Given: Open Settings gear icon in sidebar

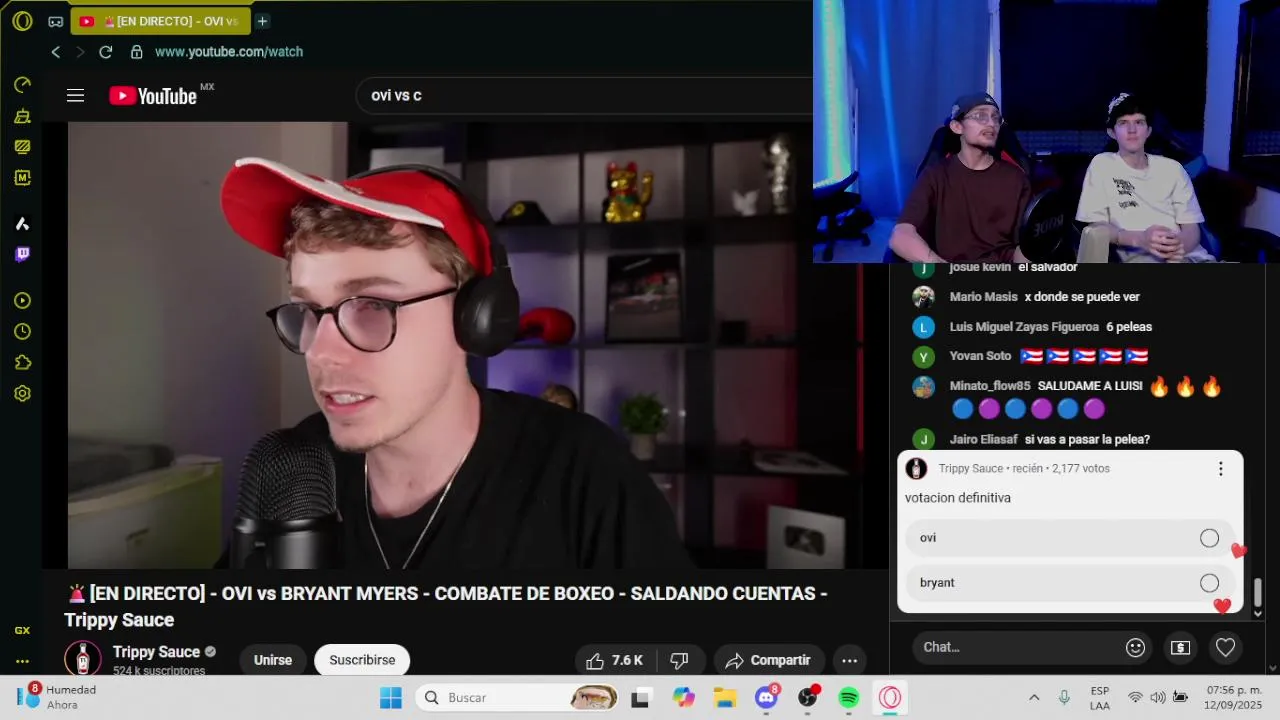Looking at the screenshot, I should click(22, 393).
